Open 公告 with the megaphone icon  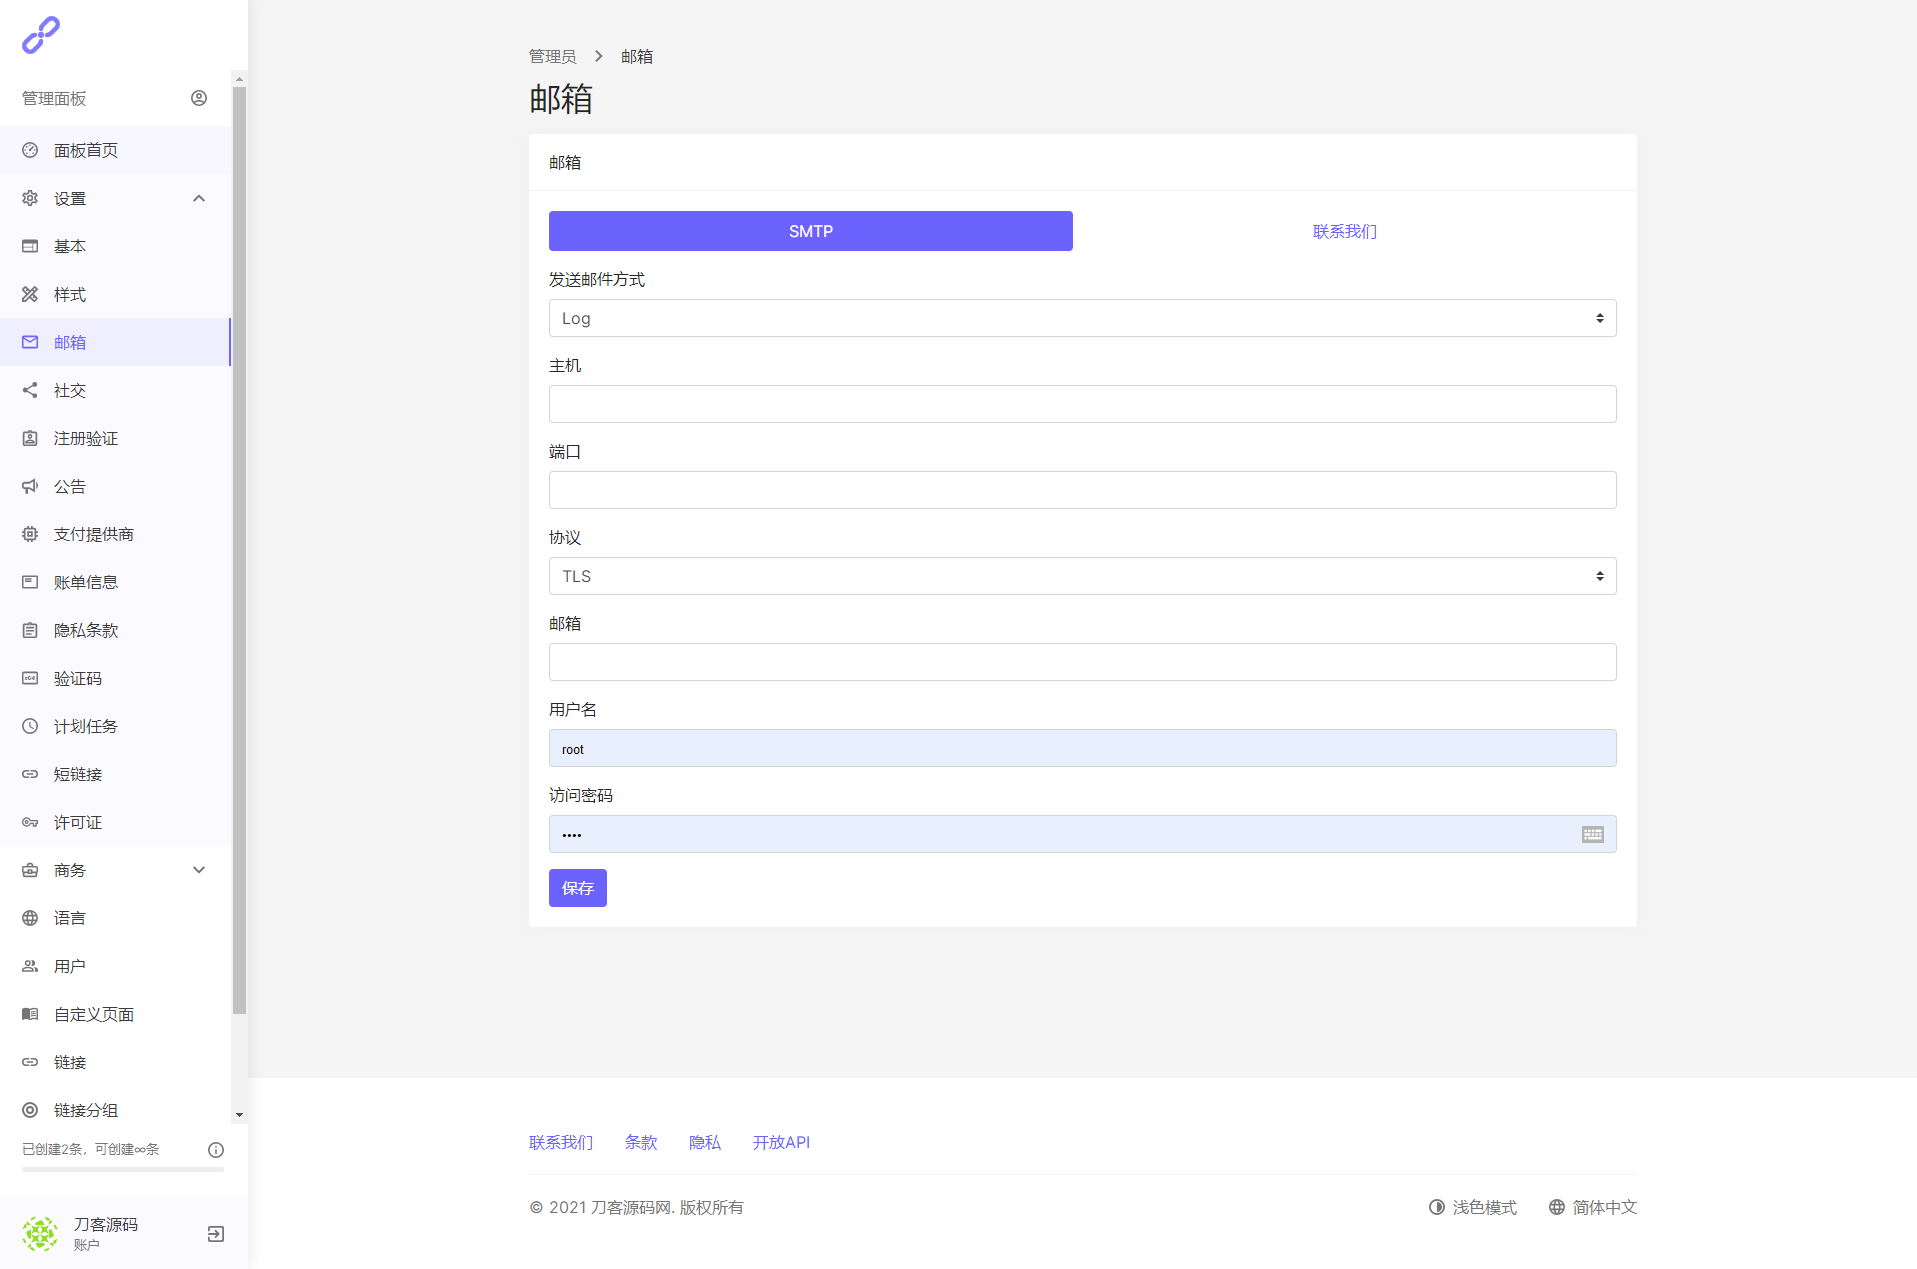click(69, 486)
